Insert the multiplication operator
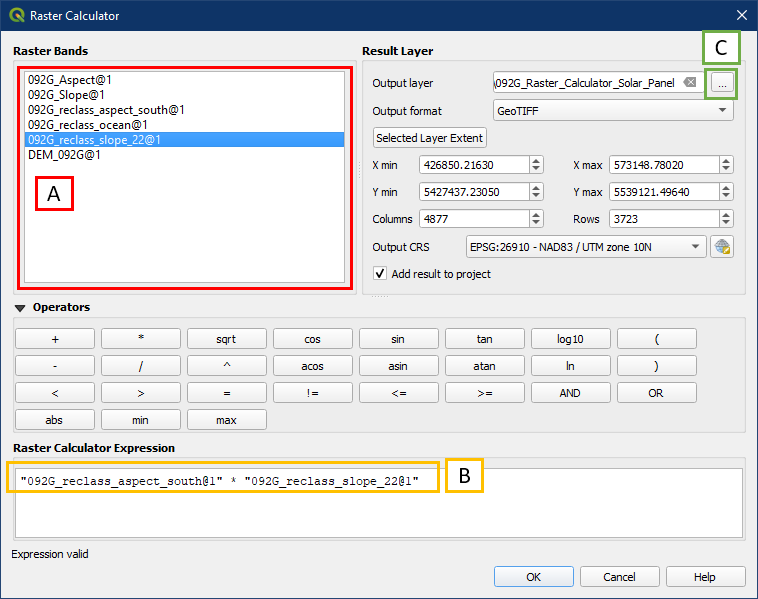Image resolution: width=758 pixels, height=599 pixels. (141, 339)
